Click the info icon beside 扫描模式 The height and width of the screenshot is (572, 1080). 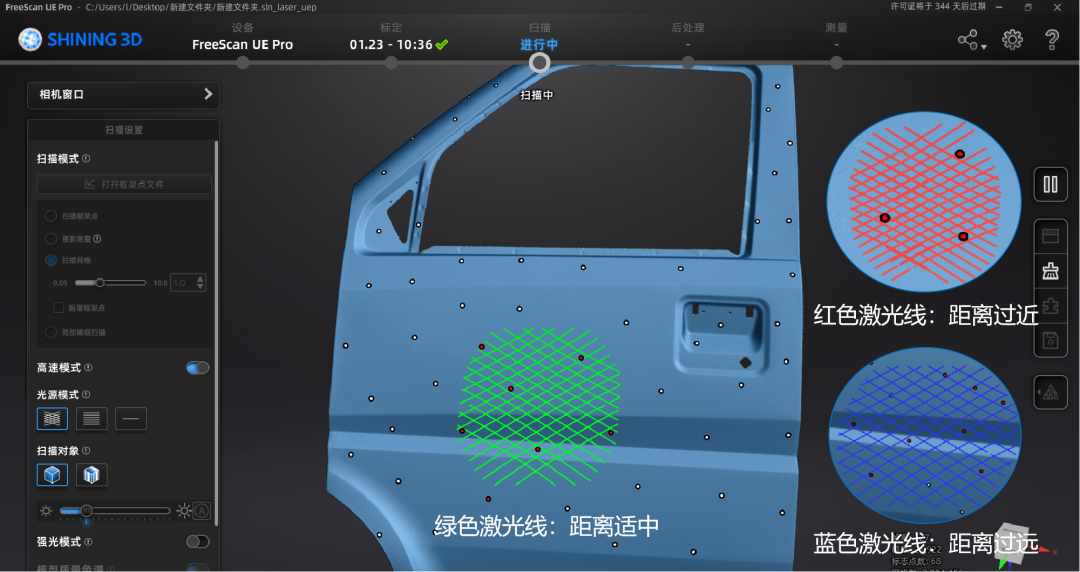click(x=86, y=159)
